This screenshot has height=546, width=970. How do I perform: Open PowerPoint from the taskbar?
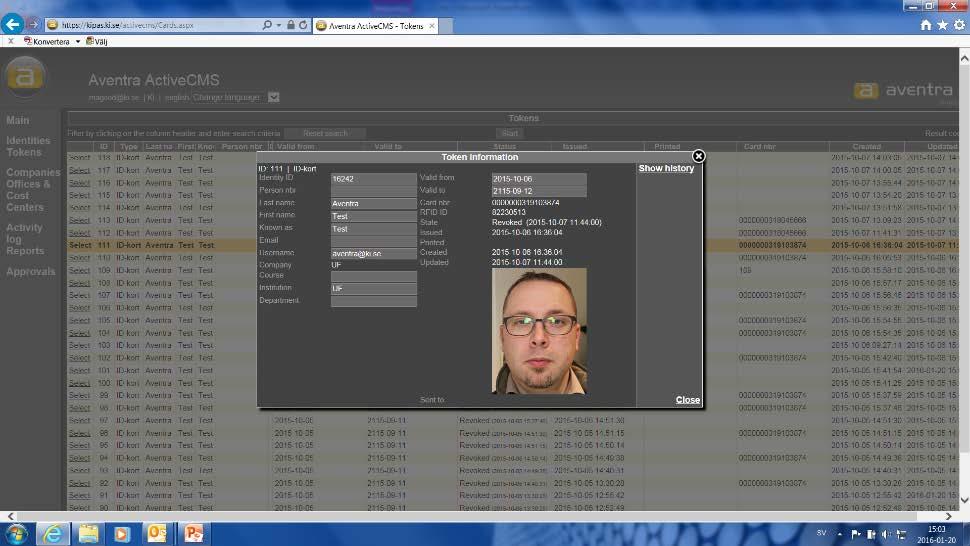tap(193, 534)
